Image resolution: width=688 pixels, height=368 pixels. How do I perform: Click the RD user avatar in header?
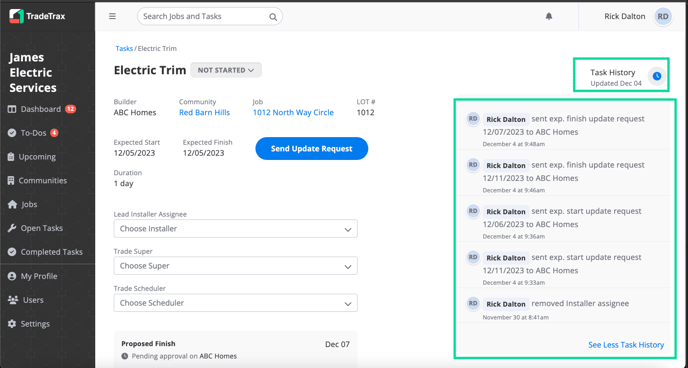click(663, 16)
